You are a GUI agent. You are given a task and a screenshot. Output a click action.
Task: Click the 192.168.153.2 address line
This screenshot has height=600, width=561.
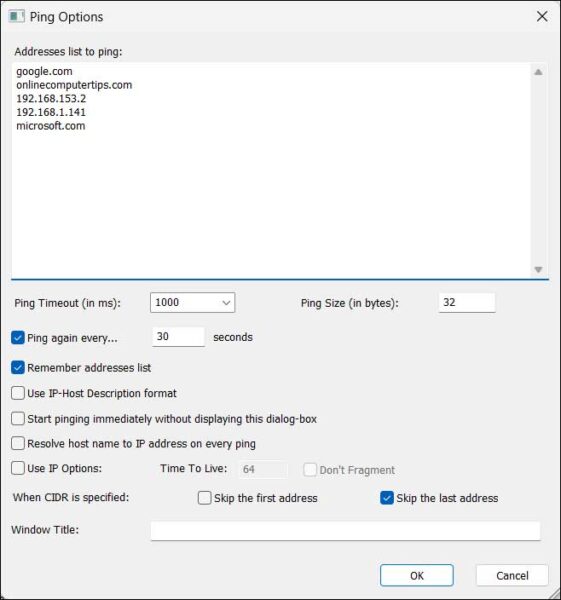[51, 99]
